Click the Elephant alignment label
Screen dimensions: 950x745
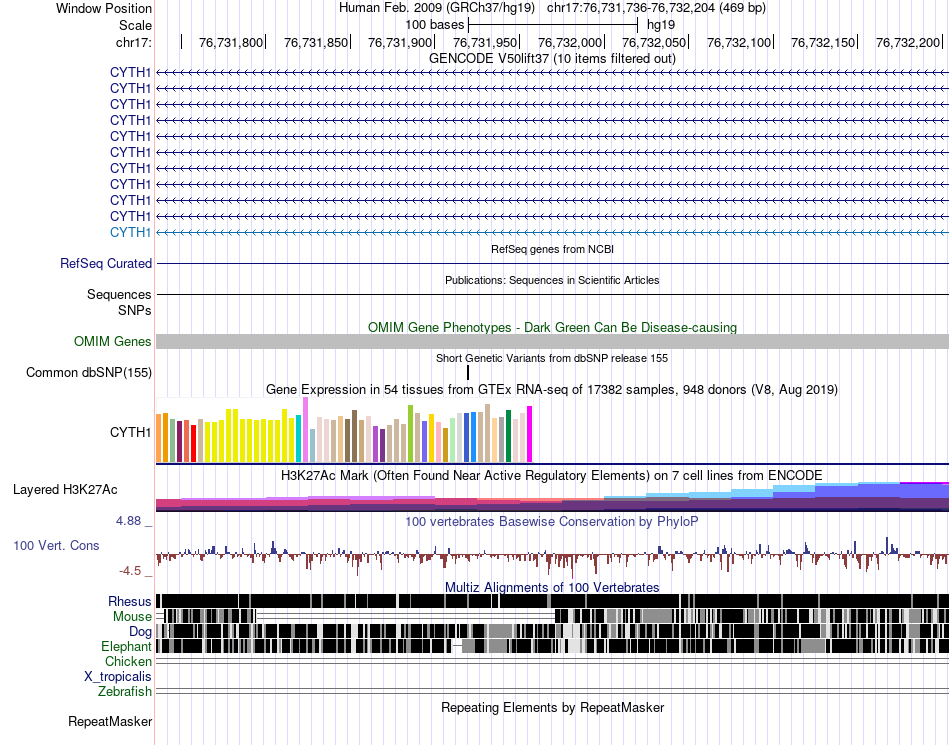(x=126, y=647)
